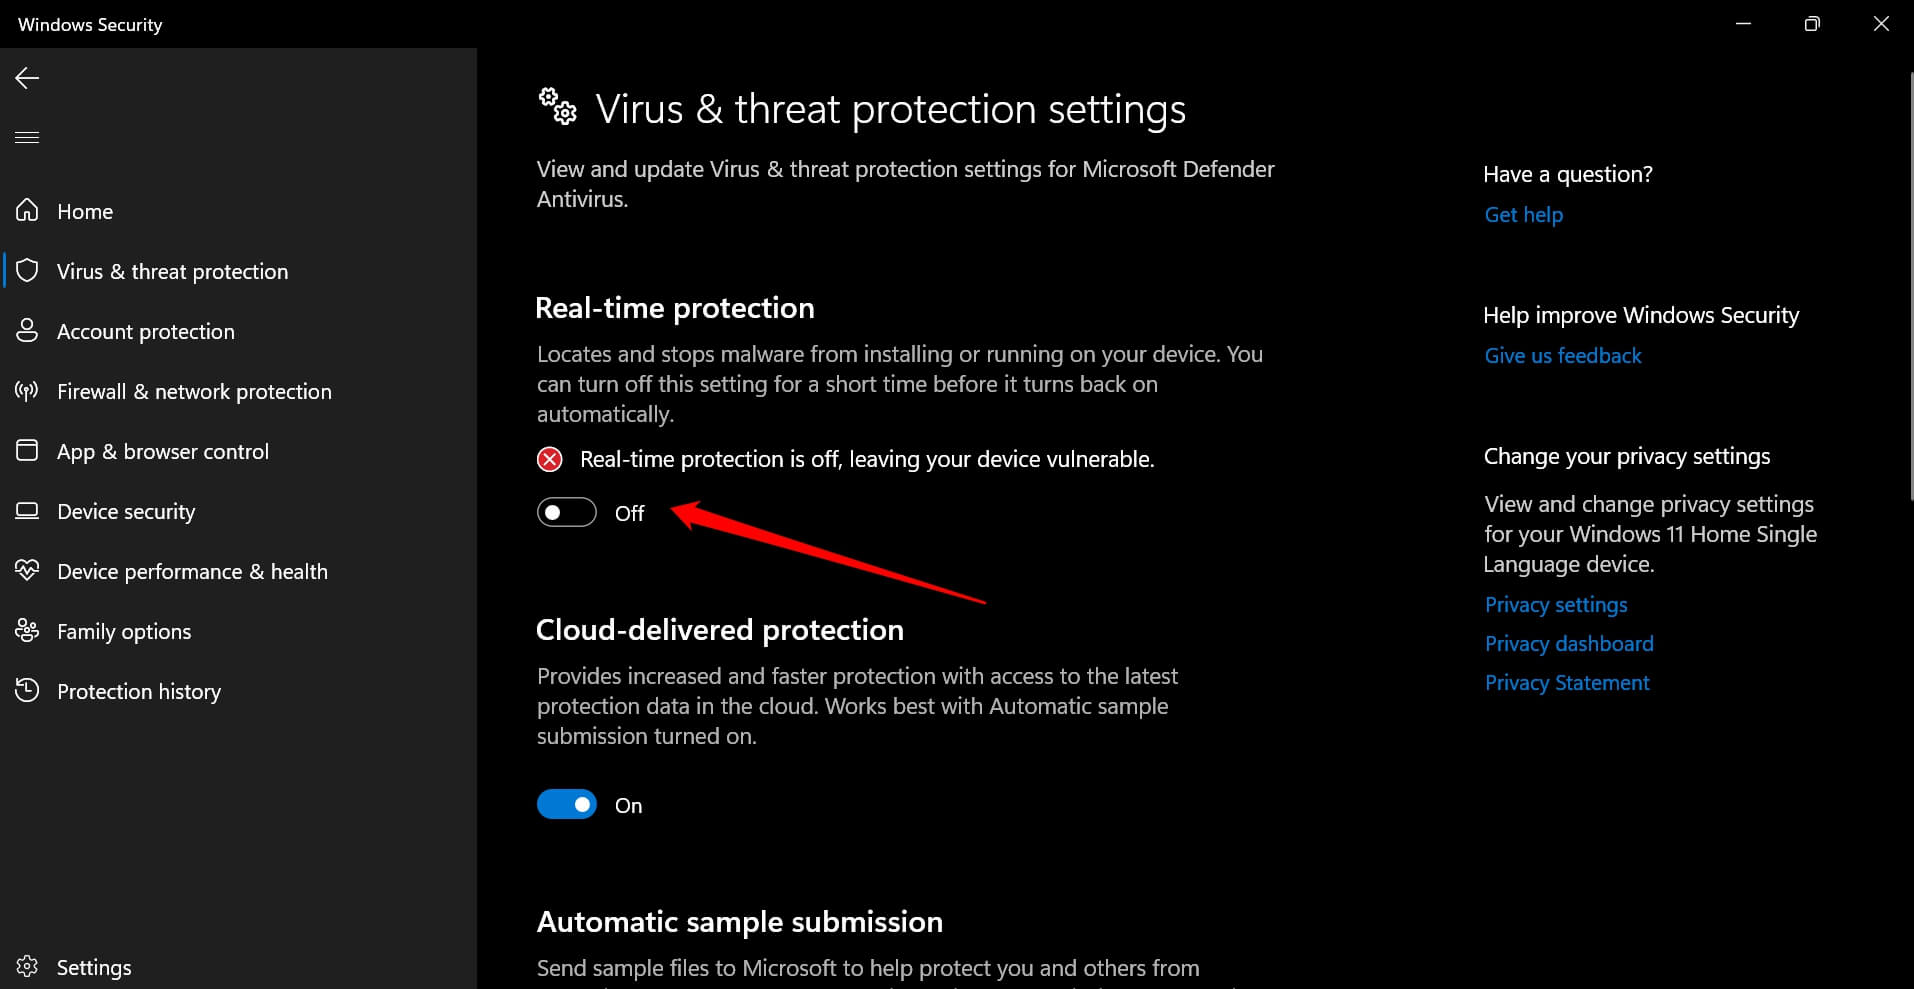Open Settings at bottom of sidebar
Screen dimensions: 1914x989
click(93, 967)
